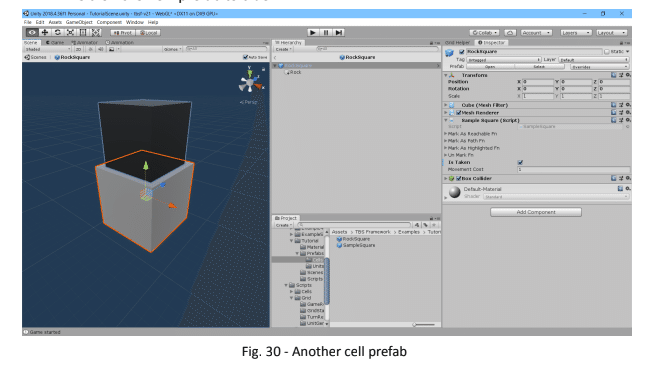Open the GameObject menu
The width and height of the screenshot is (660, 373).
pos(79,22)
